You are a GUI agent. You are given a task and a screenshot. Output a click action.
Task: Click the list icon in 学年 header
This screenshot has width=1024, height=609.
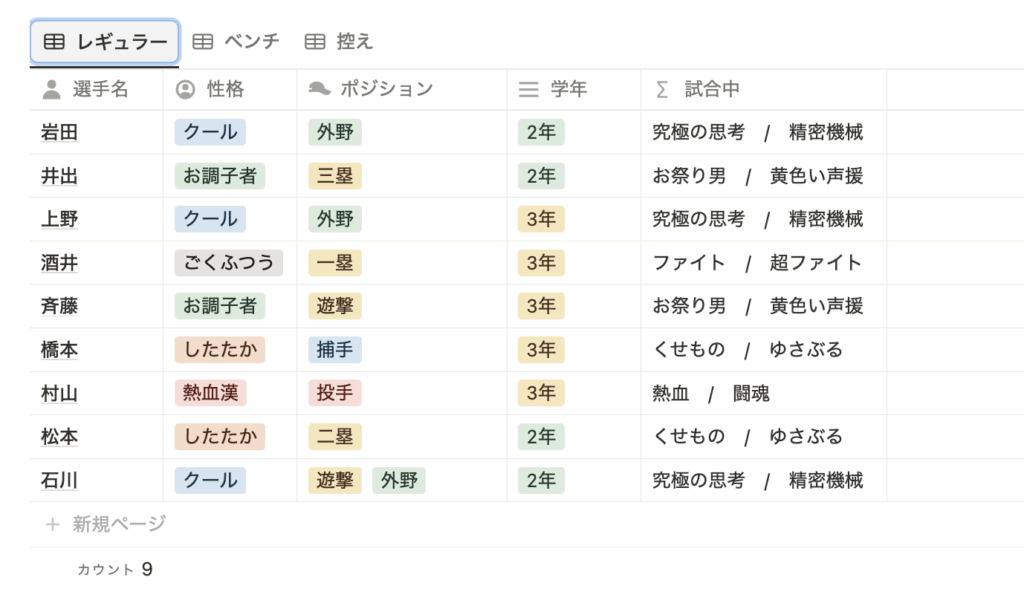(x=528, y=89)
